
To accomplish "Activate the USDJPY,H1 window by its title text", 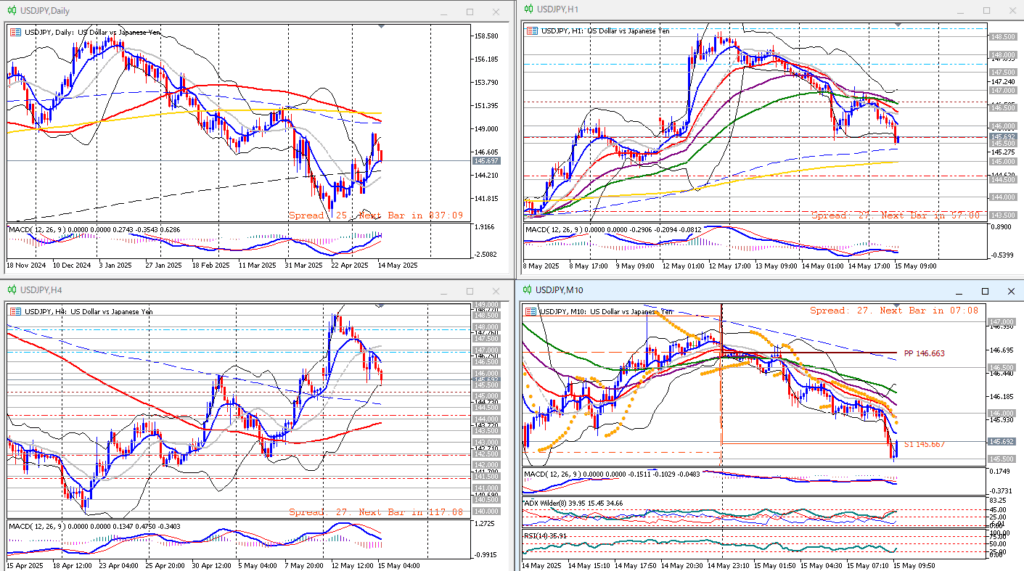I will (557, 9).
